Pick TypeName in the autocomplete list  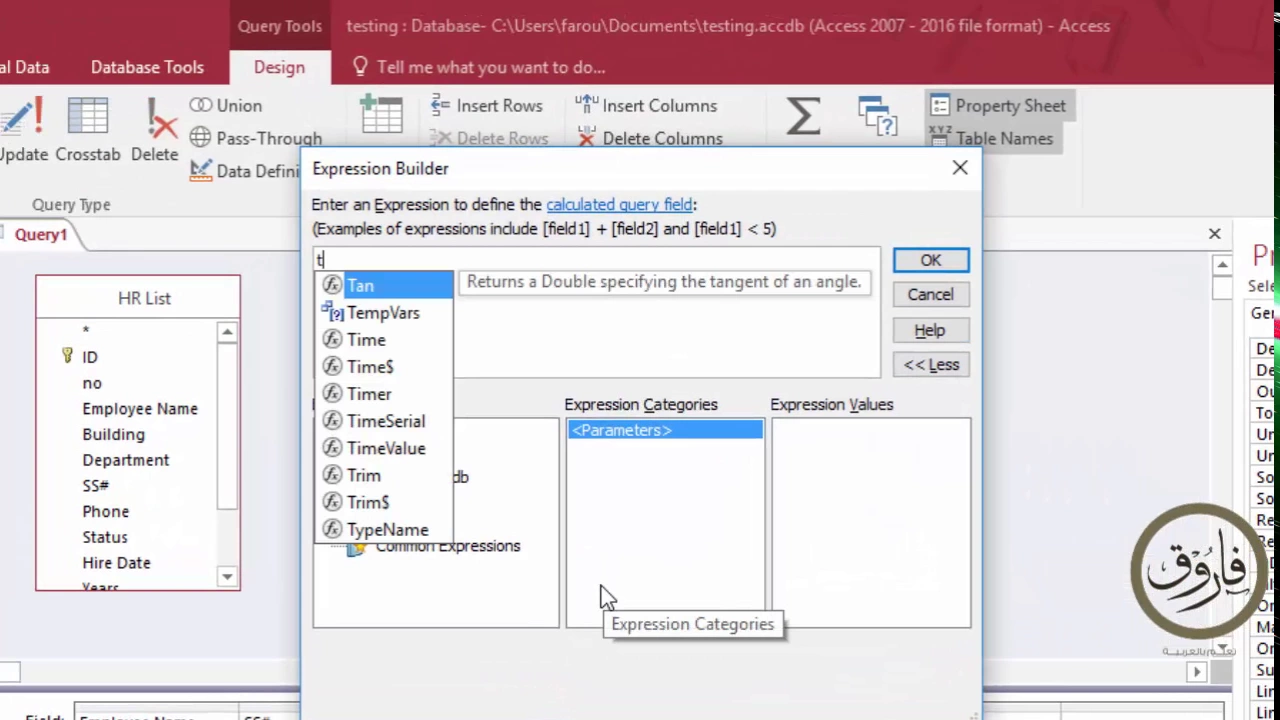[x=386, y=530]
